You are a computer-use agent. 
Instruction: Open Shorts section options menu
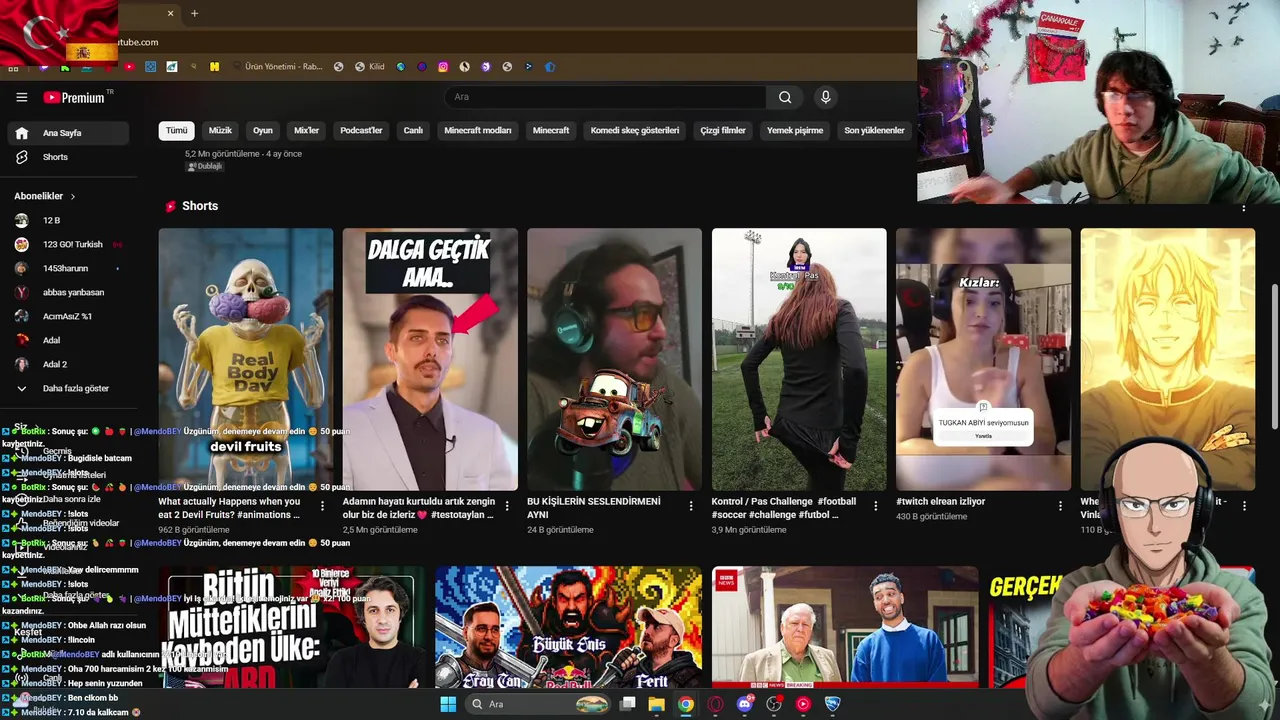pos(1244,207)
